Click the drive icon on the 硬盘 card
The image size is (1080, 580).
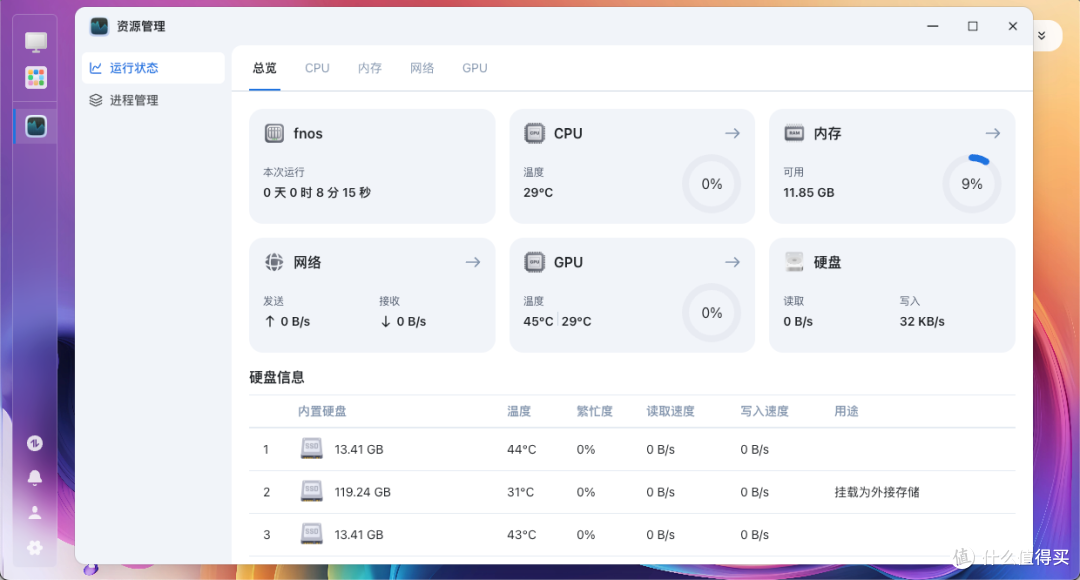(794, 262)
